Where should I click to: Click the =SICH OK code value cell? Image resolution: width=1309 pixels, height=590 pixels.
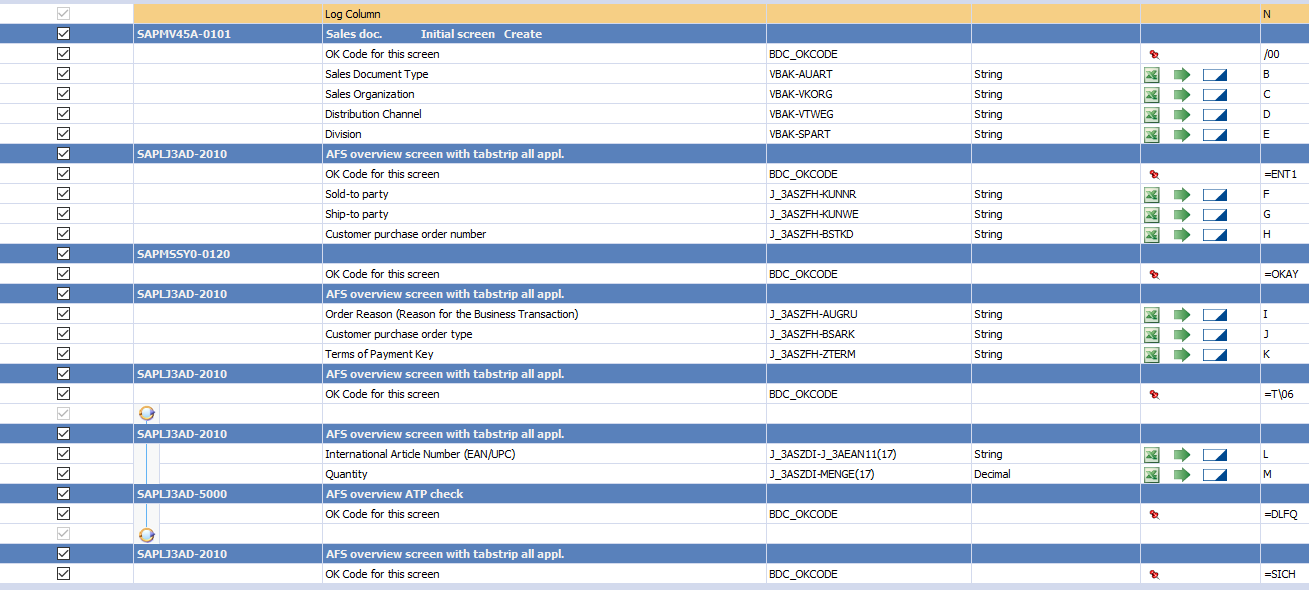pos(1284,574)
